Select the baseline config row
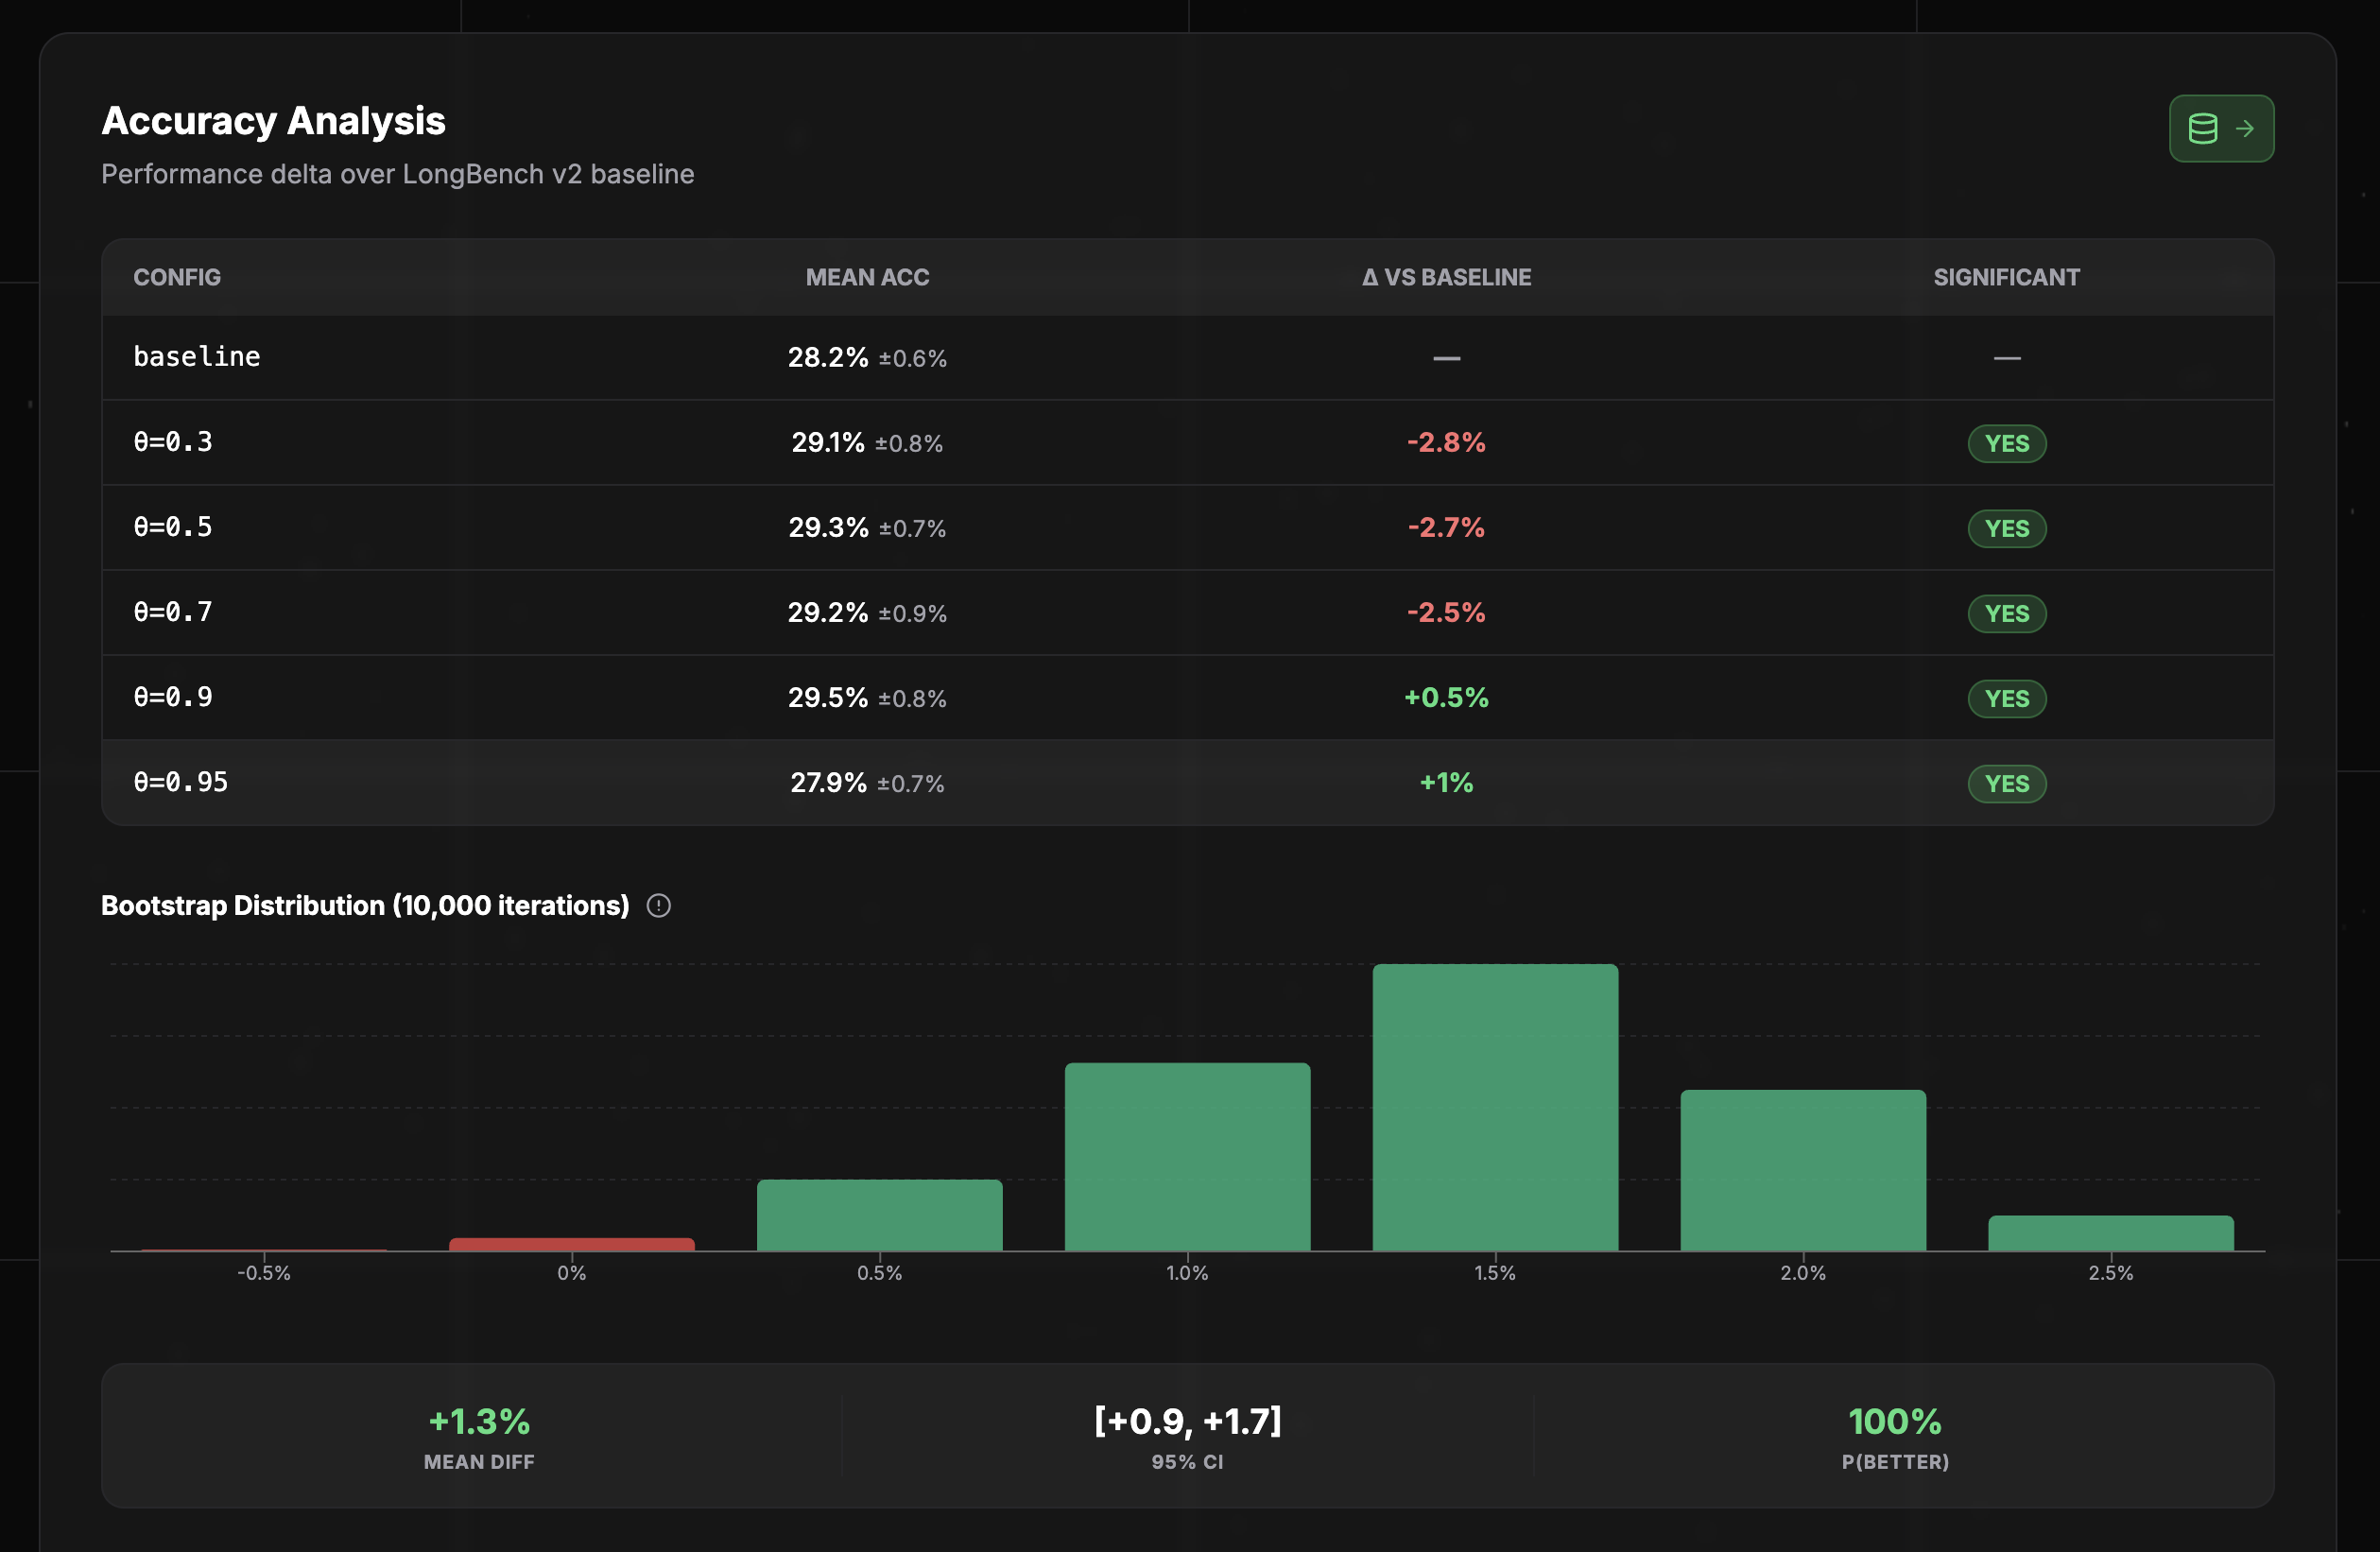The image size is (2380, 1552). tap(197, 357)
